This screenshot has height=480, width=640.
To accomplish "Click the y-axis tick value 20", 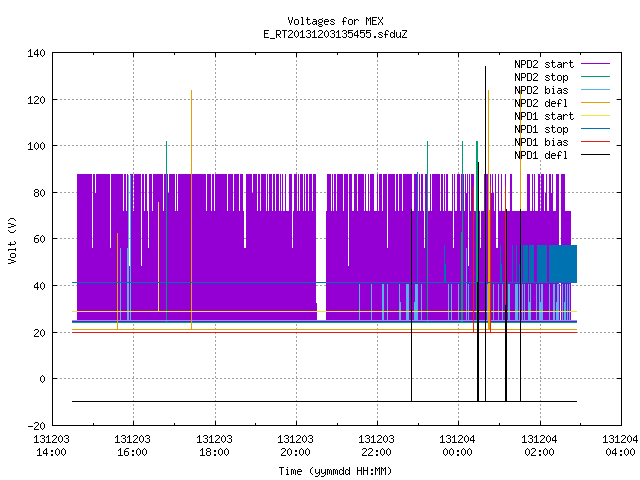I will (40, 333).
